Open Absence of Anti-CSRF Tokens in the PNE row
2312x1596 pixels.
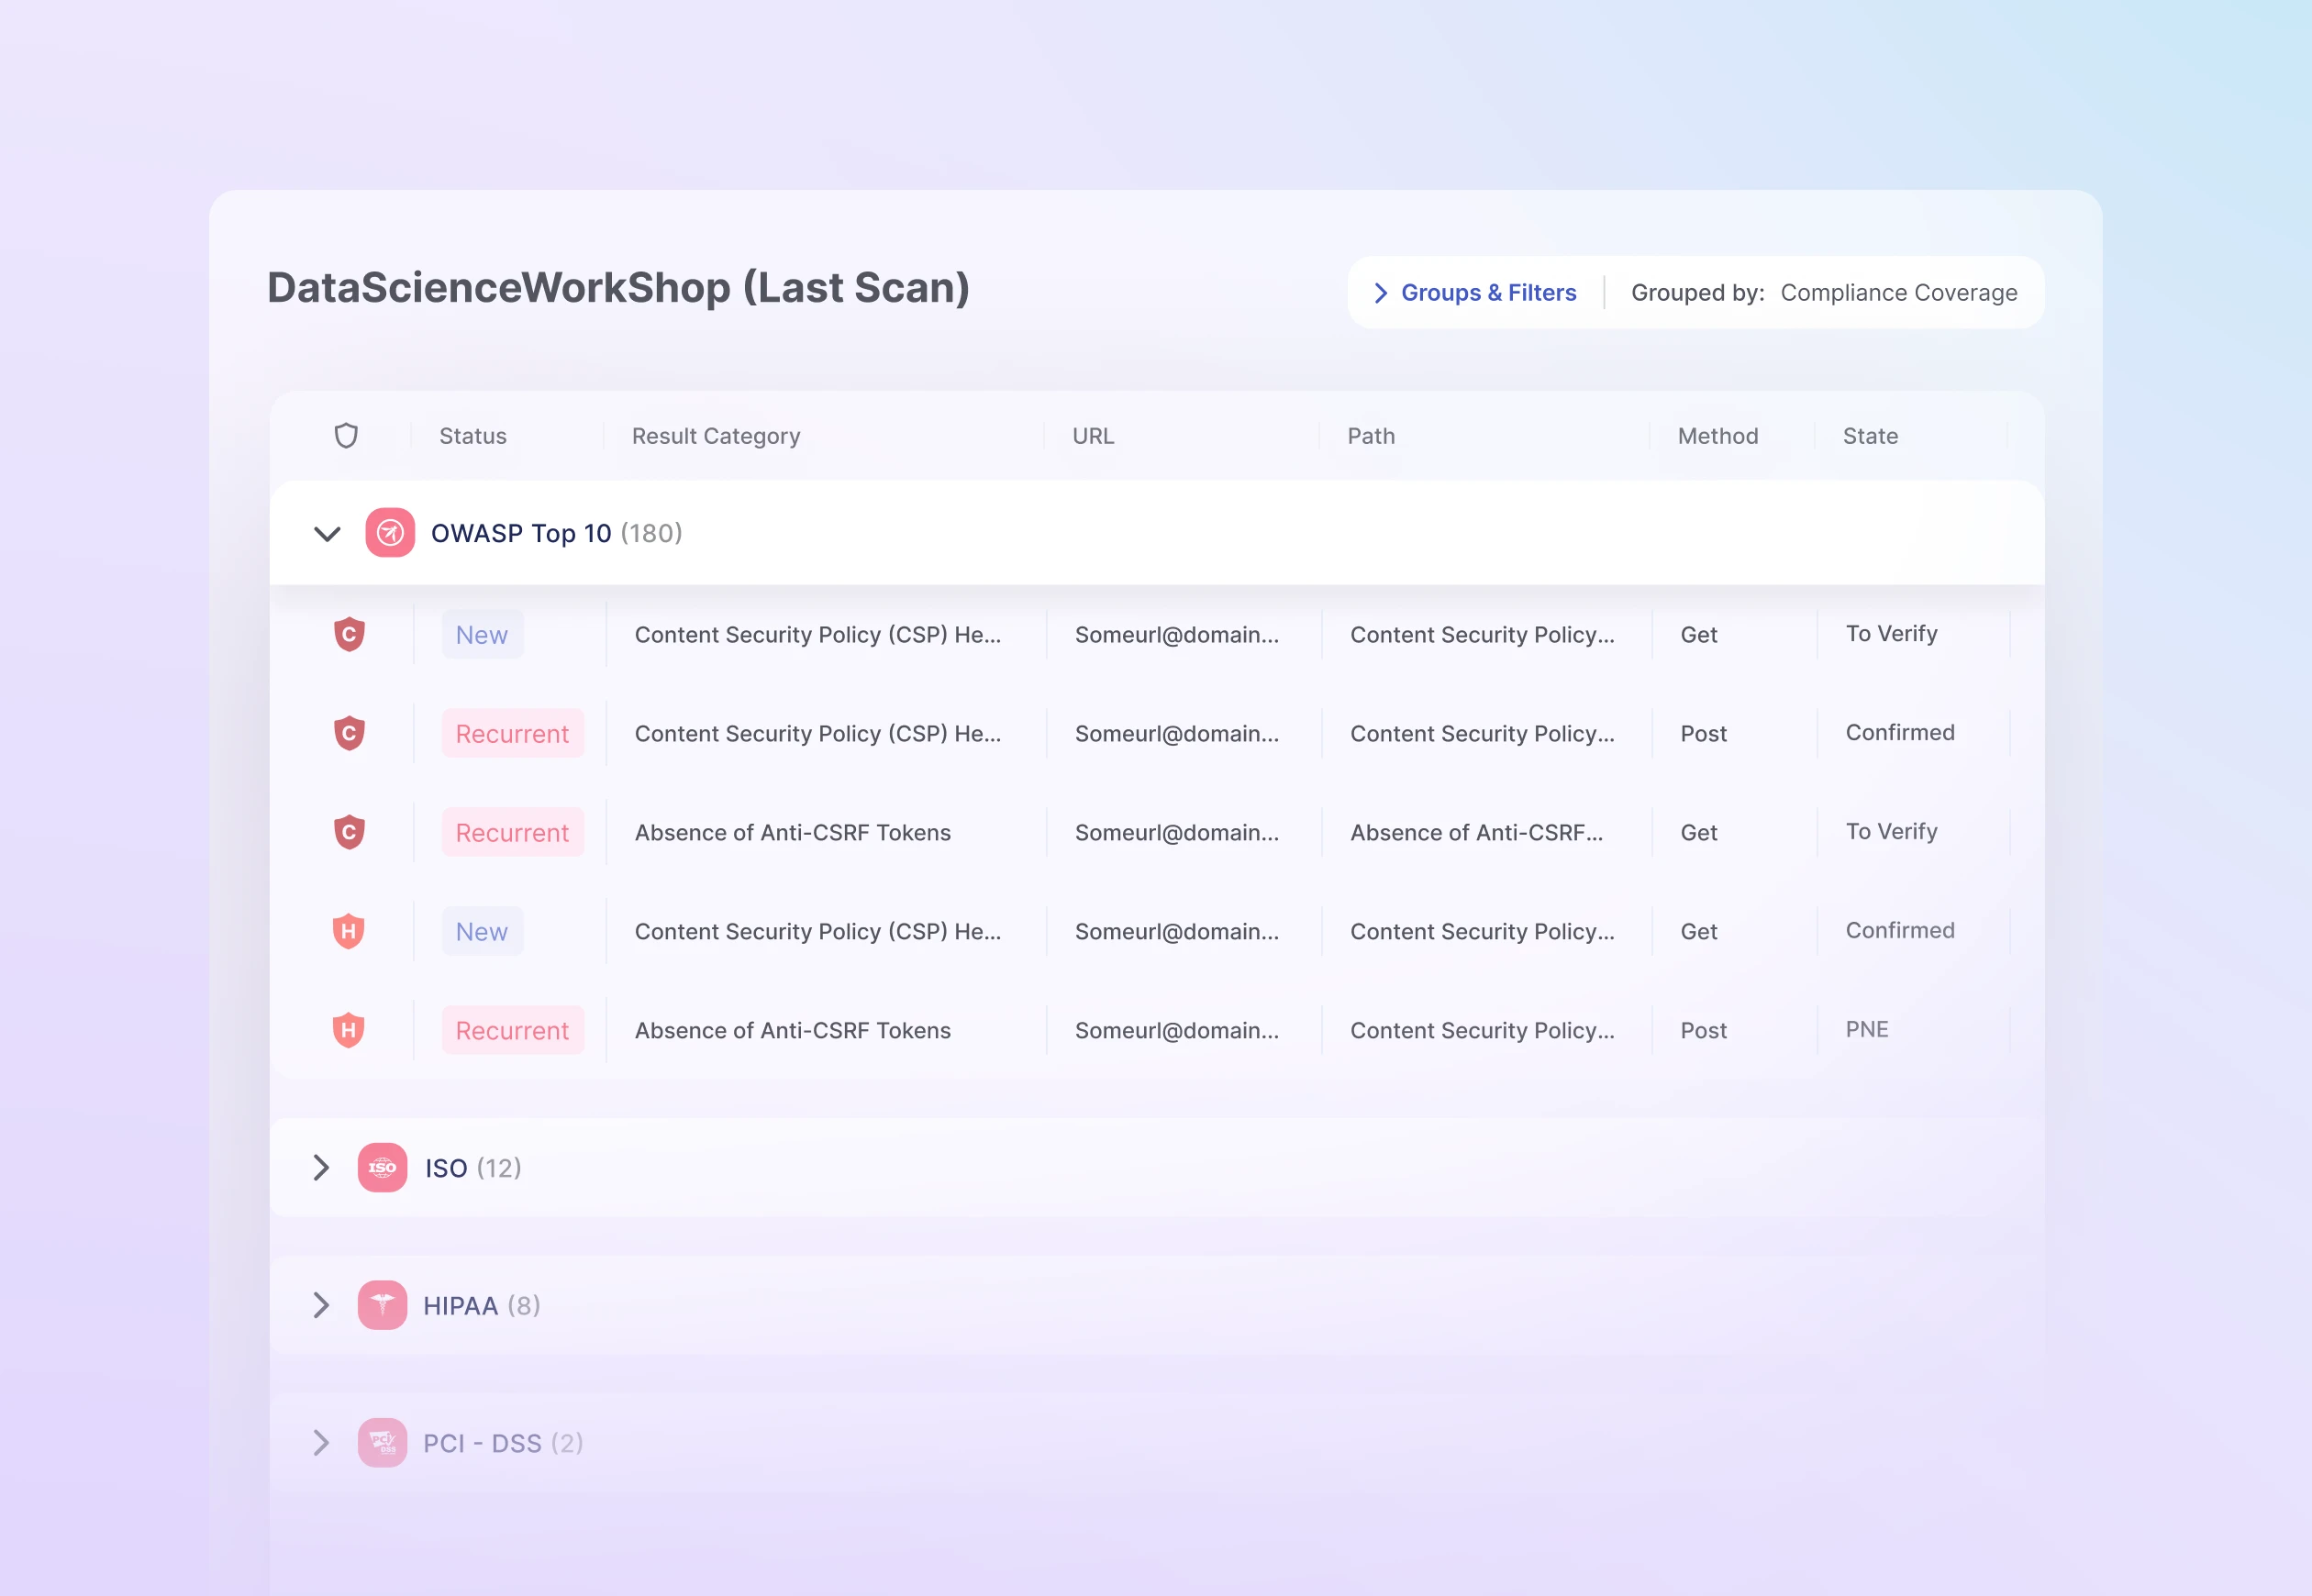793,1030
